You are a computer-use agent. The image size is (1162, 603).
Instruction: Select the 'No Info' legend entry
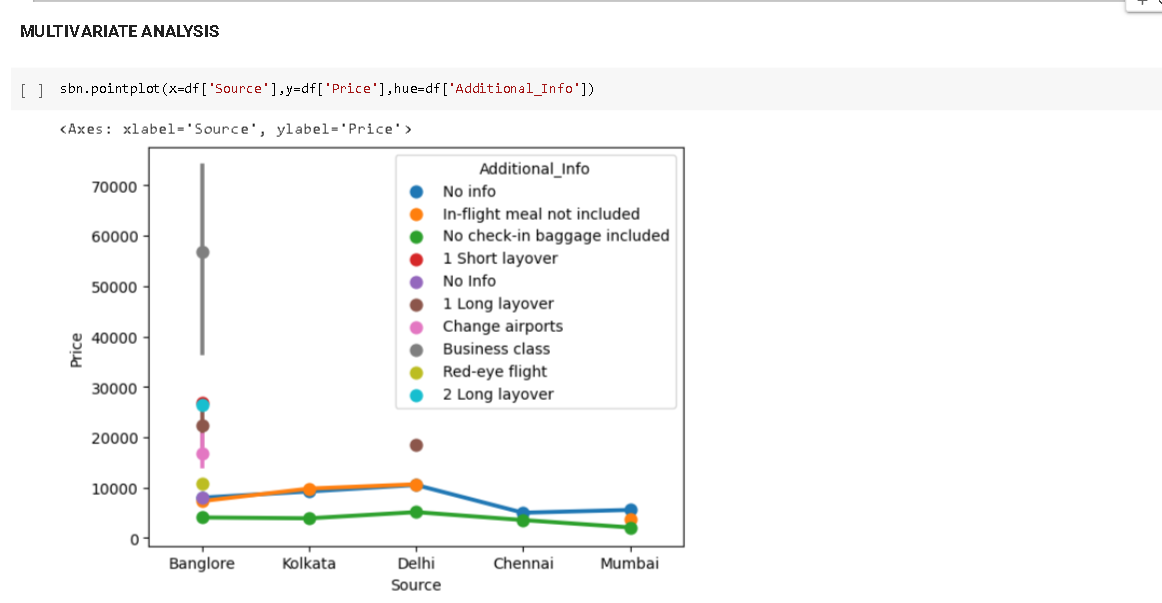(470, 281)
